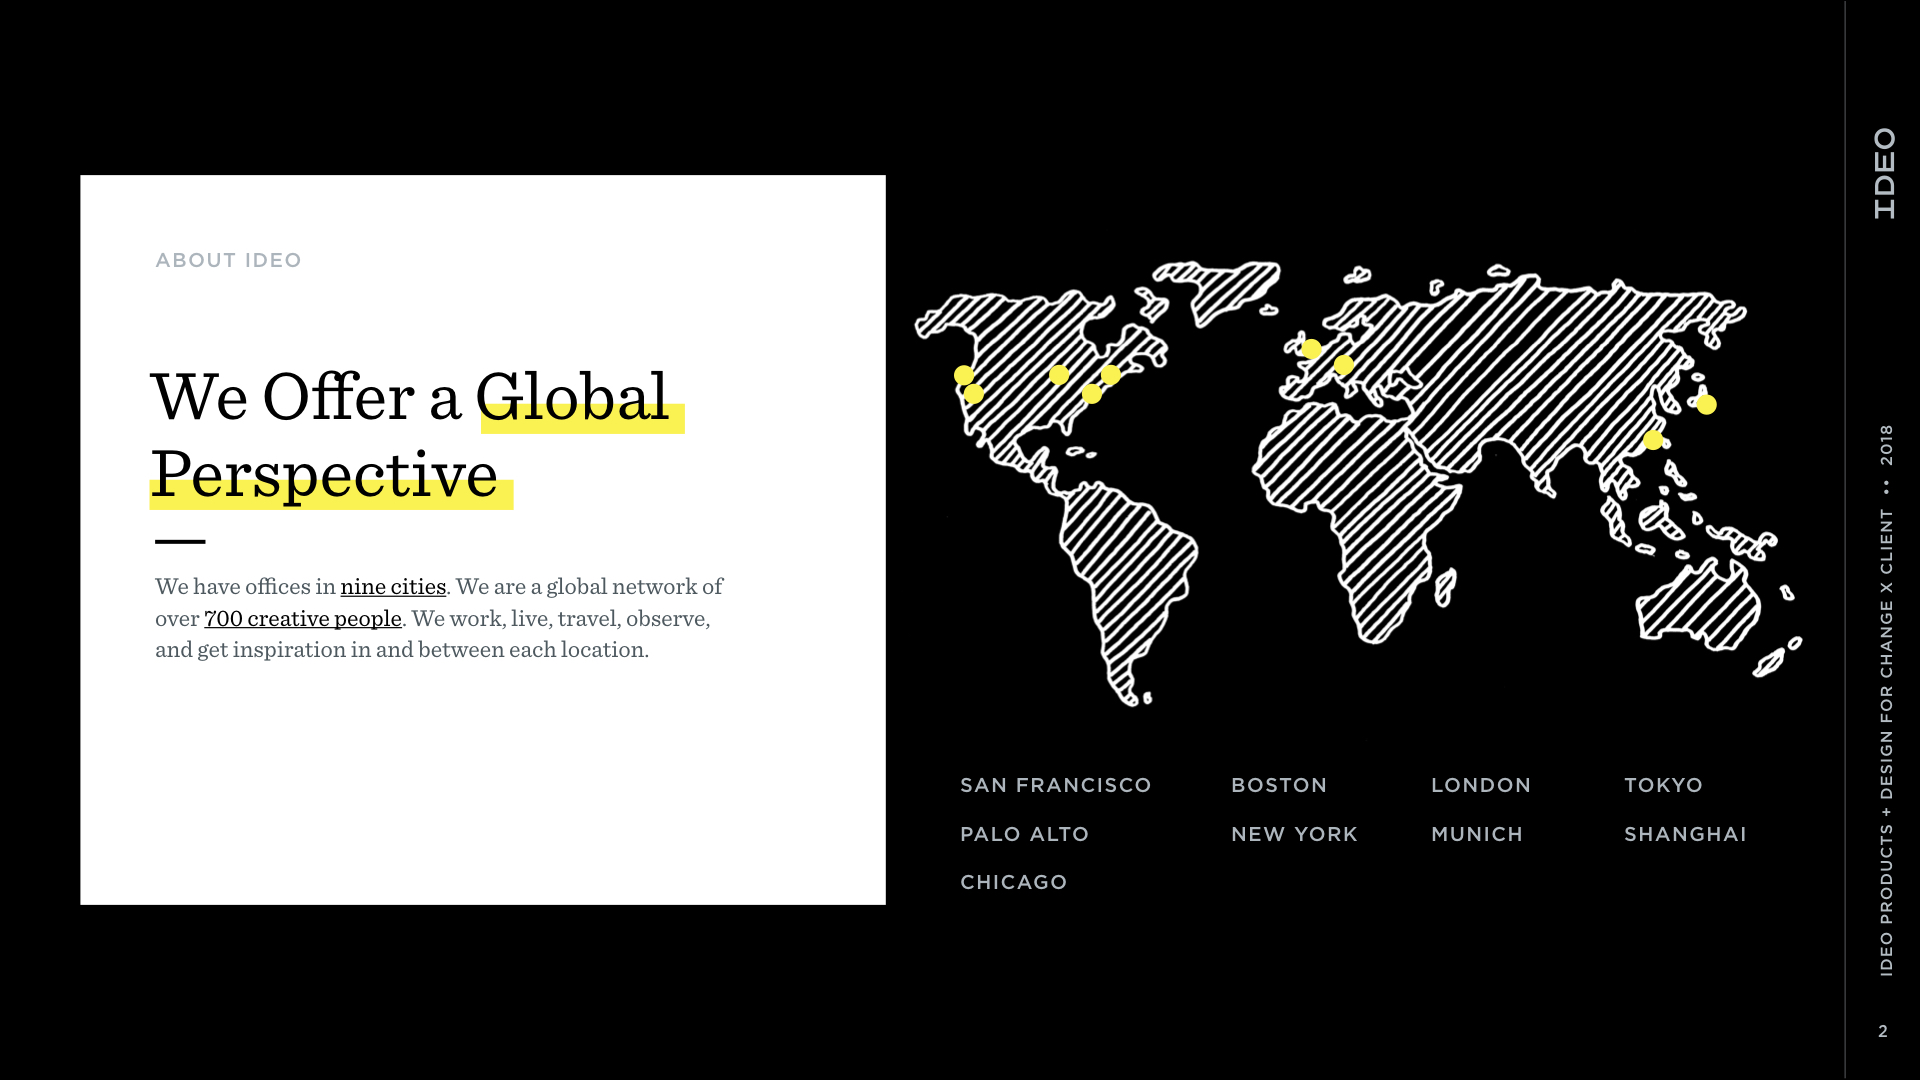Click the 2018 year label in sidebar
This screenshot has width=1920, height=1080.
point(1886,445)
